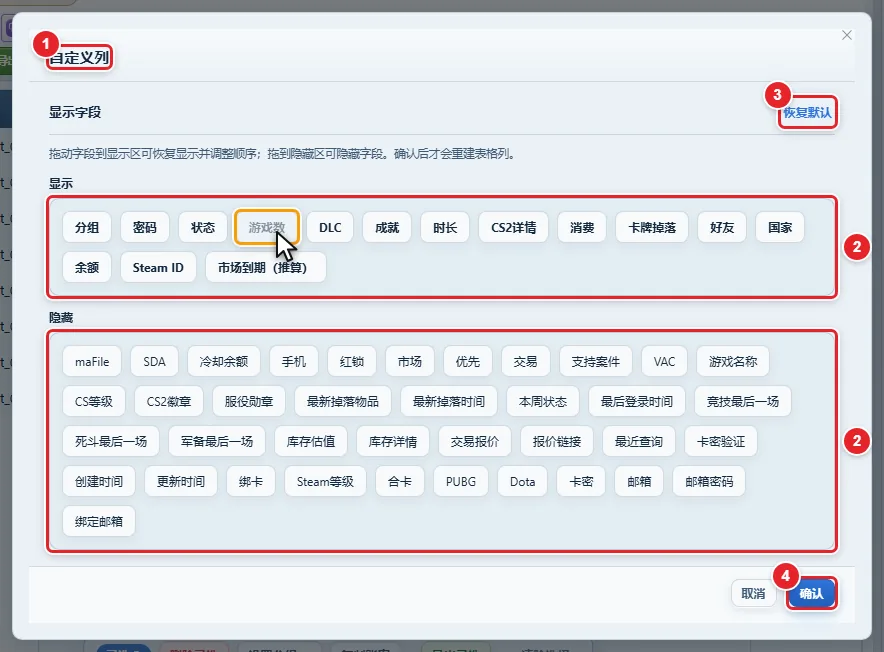Click the hidden 卡密验证 chip

[x=721, y=442]
